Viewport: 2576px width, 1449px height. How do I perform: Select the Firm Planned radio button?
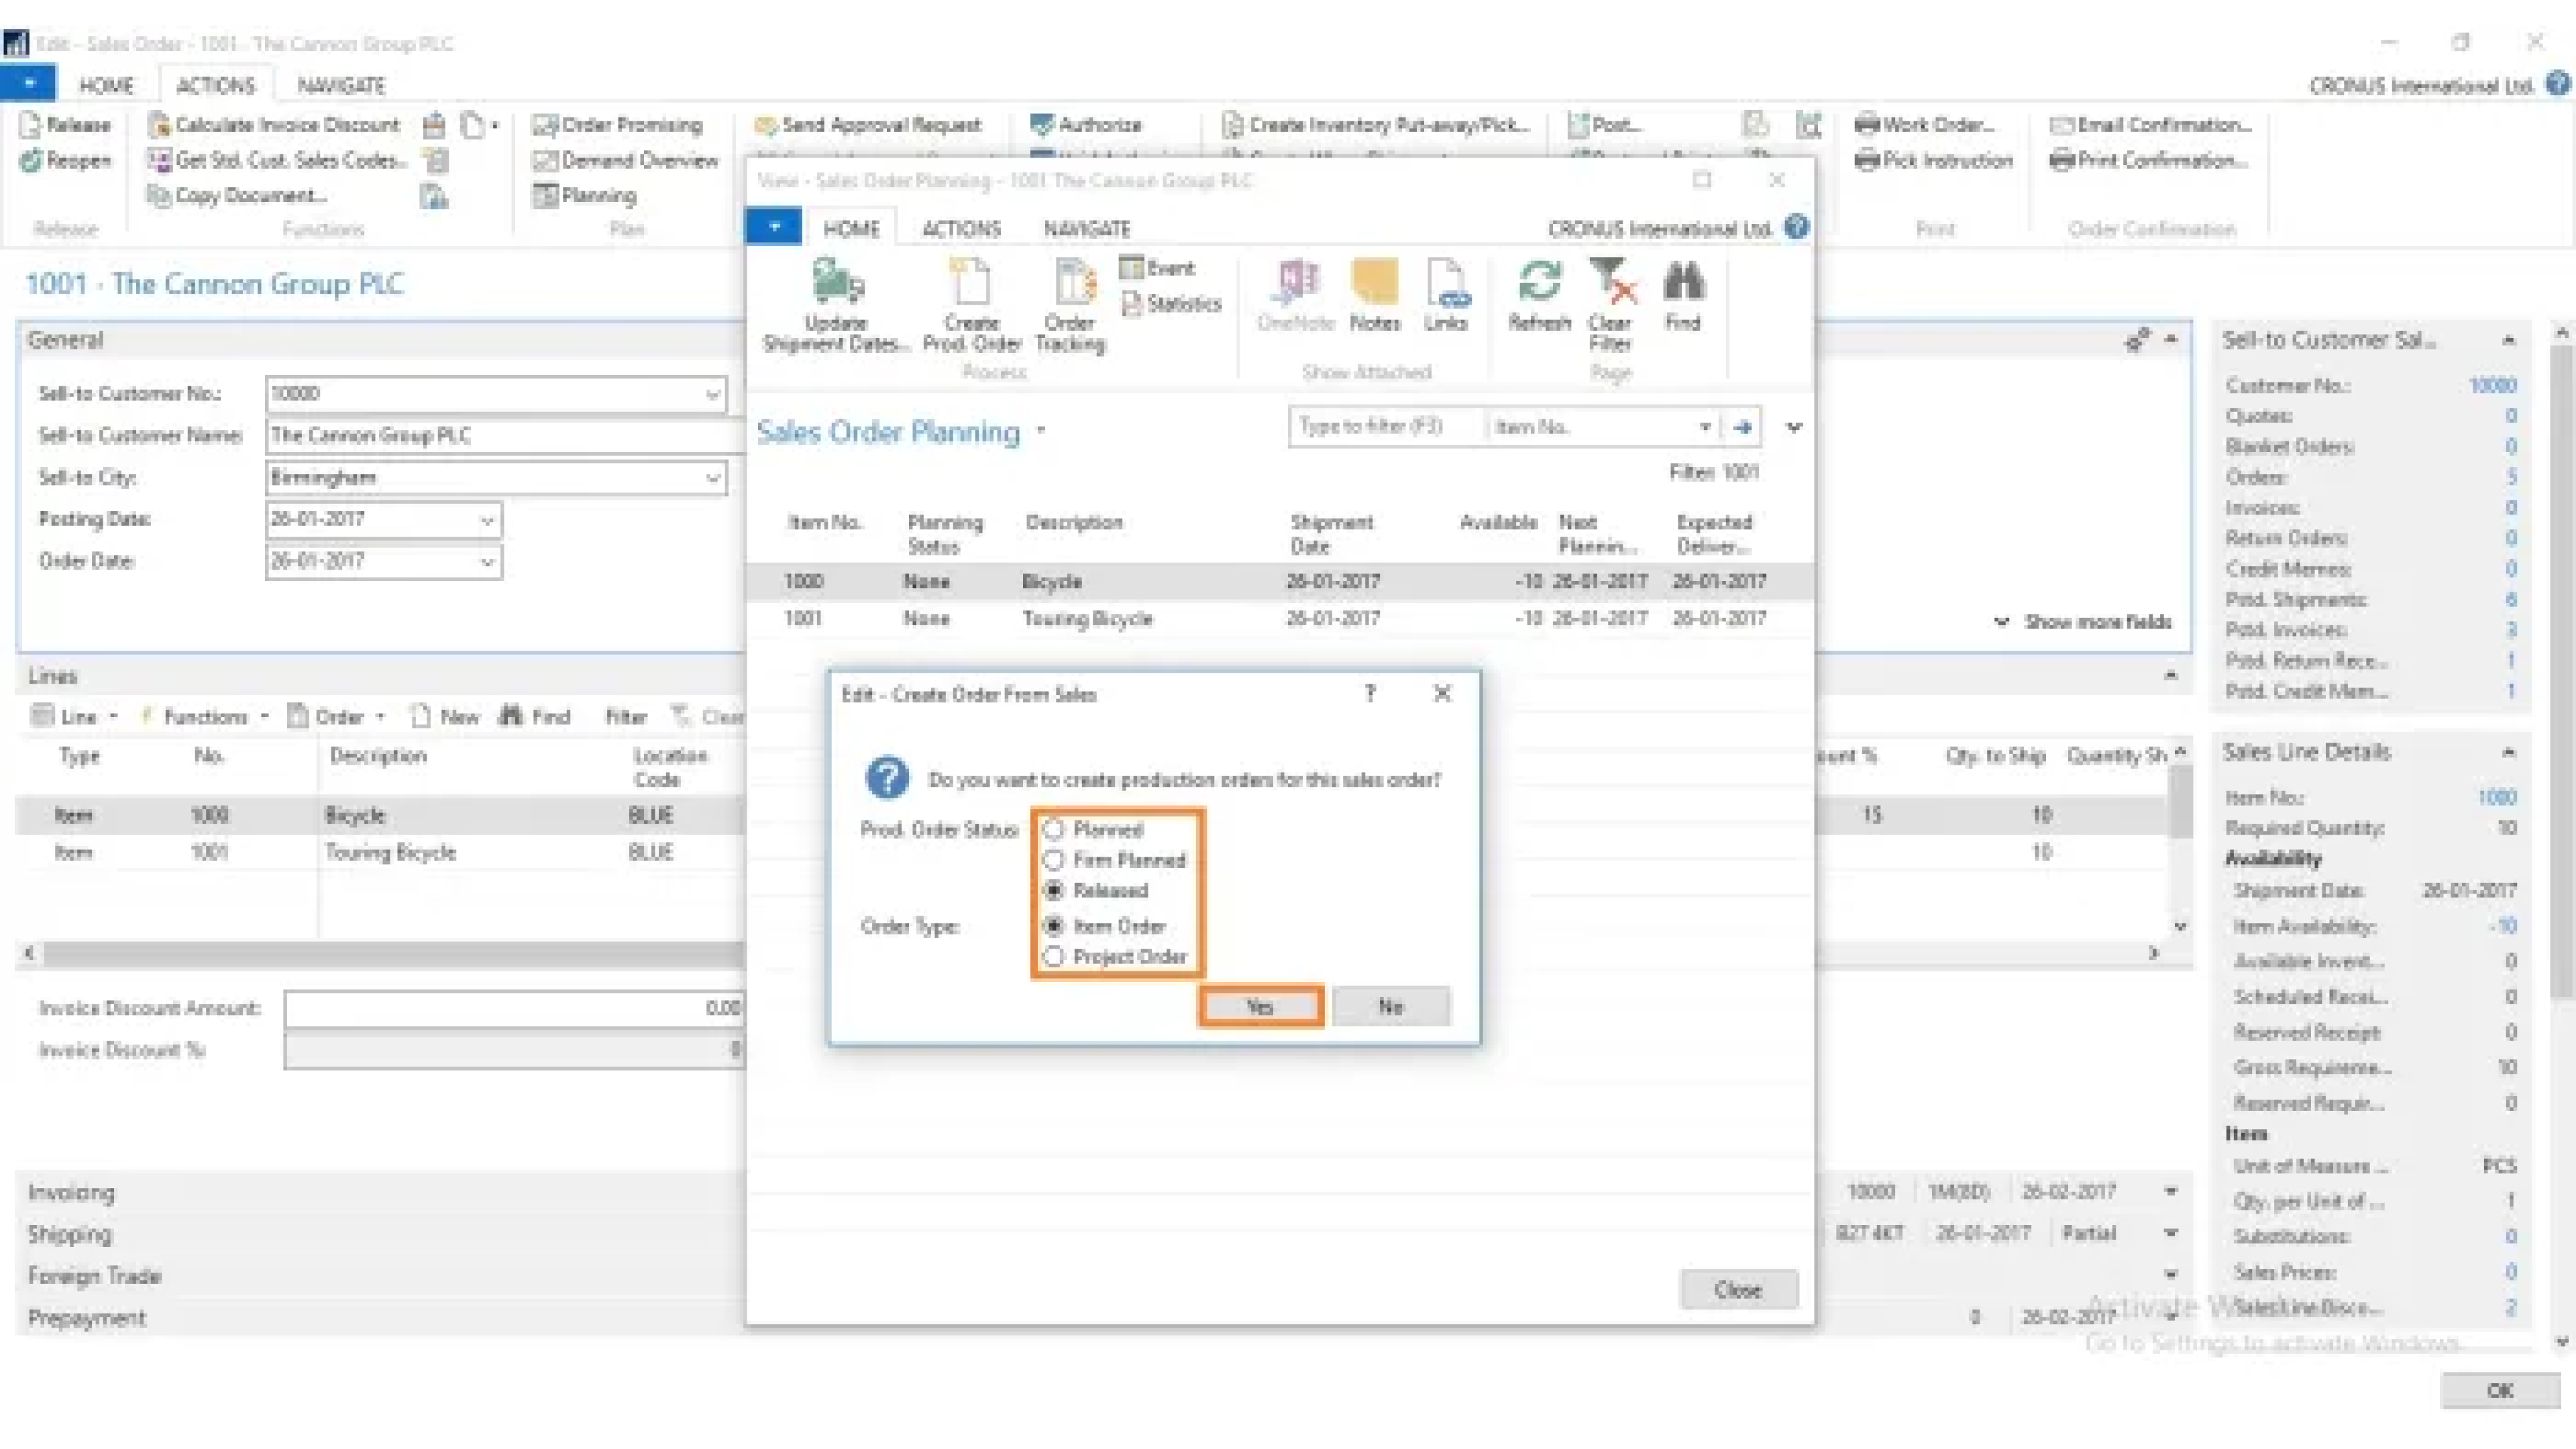(x=1054, y=860)
